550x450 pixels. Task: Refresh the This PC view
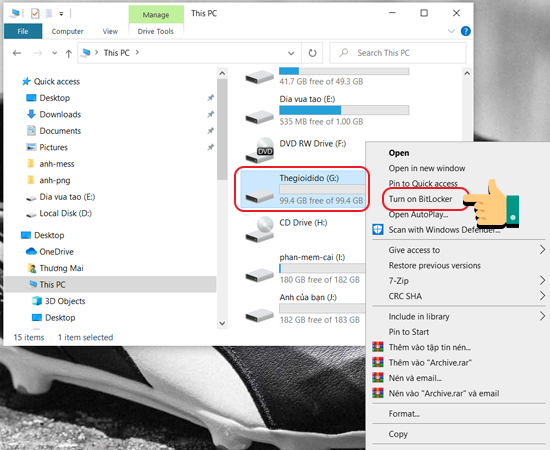click(x=312, y=53)
